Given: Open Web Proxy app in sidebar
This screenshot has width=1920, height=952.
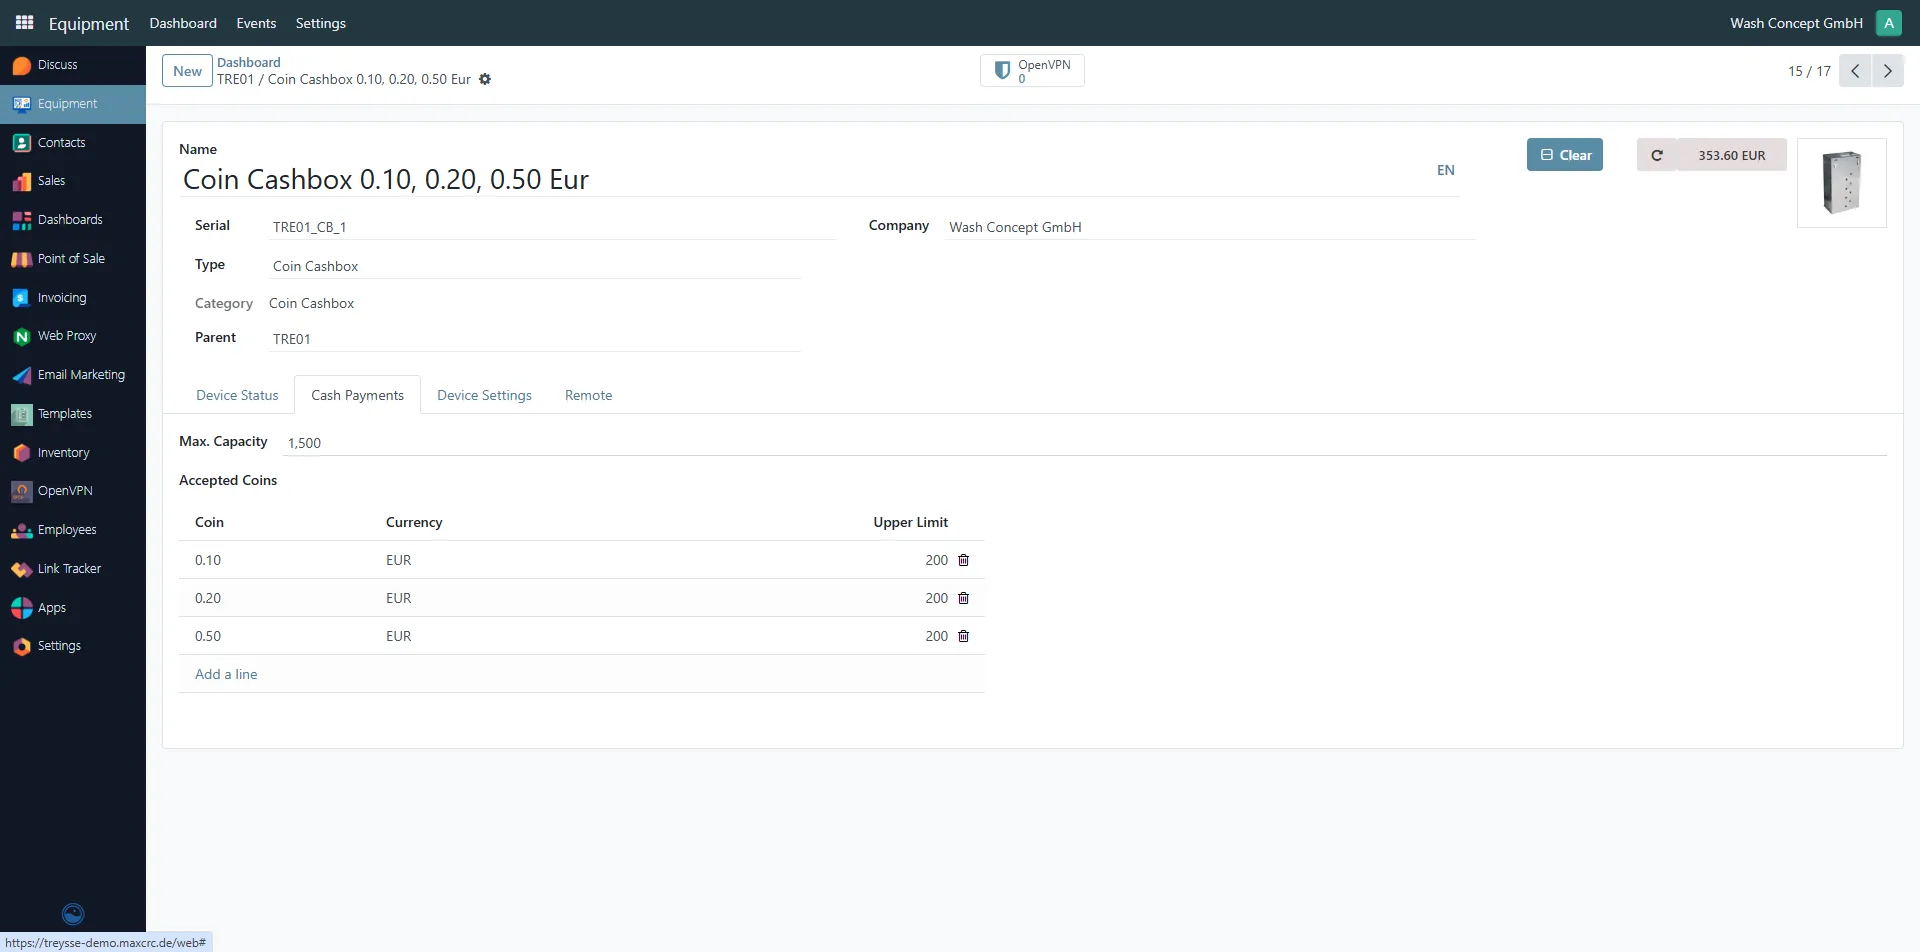Looking at the screenshot, I should pos(73,336).
